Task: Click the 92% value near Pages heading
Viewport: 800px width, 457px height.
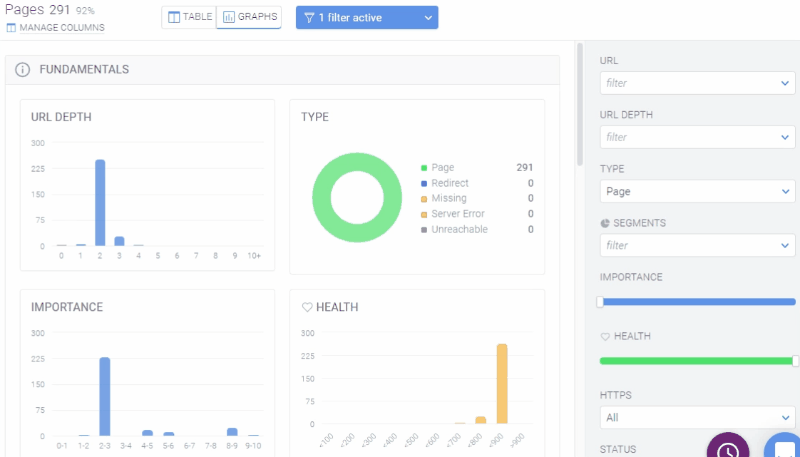Action: (x=85, y=11)
